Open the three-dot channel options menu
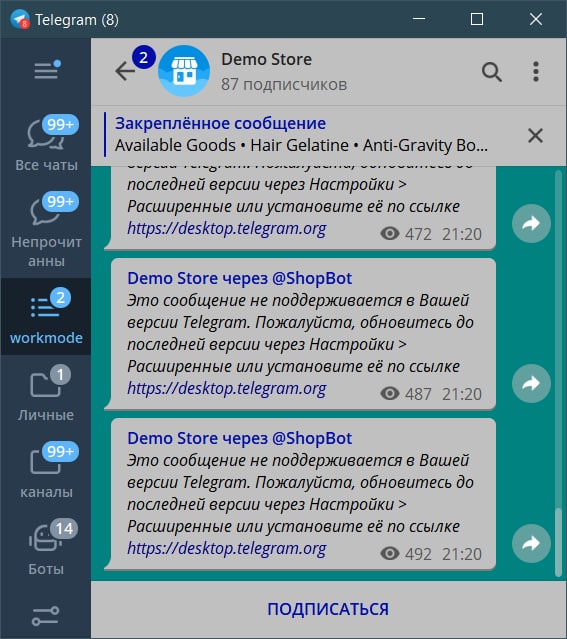This screenshot has height=639, width=567. coord(536,72)
